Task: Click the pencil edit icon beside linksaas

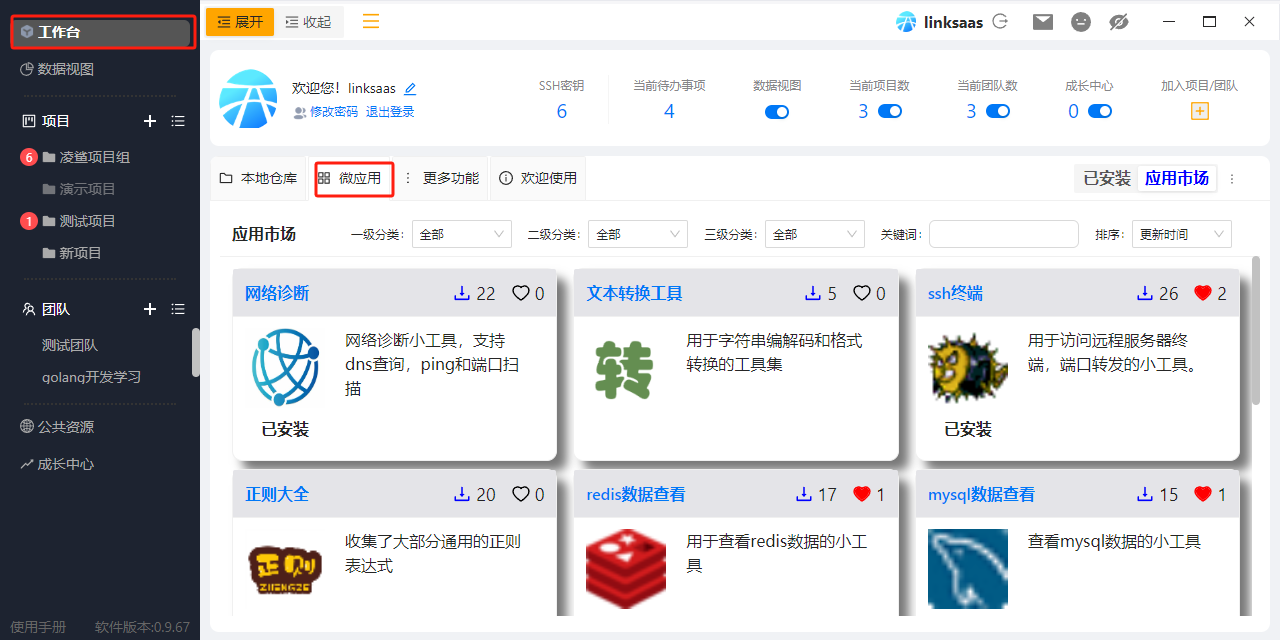Action: pyautogui.click(x=410, y=89)
